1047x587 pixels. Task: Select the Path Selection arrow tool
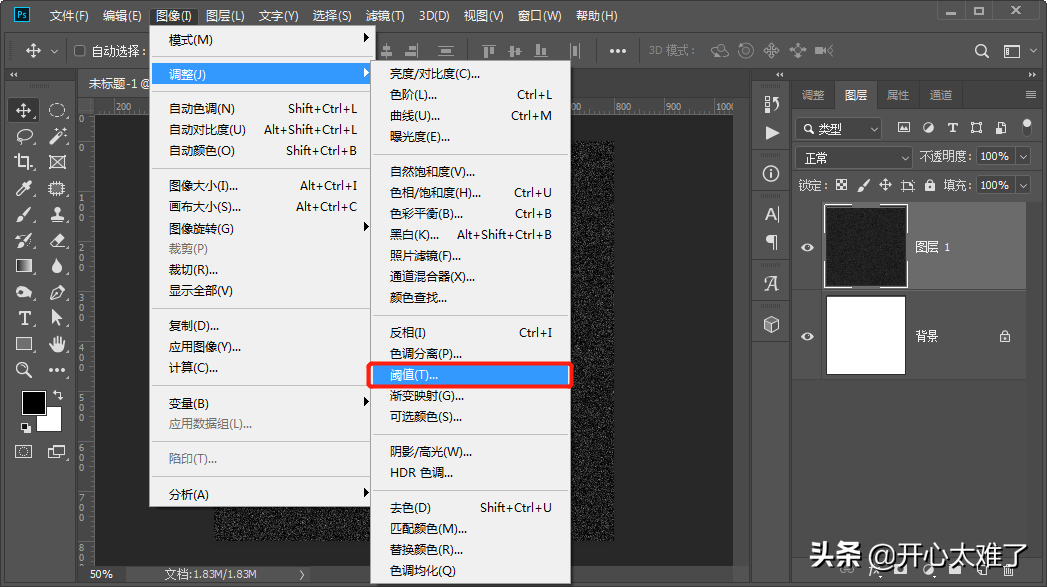[x=57, y=319]
